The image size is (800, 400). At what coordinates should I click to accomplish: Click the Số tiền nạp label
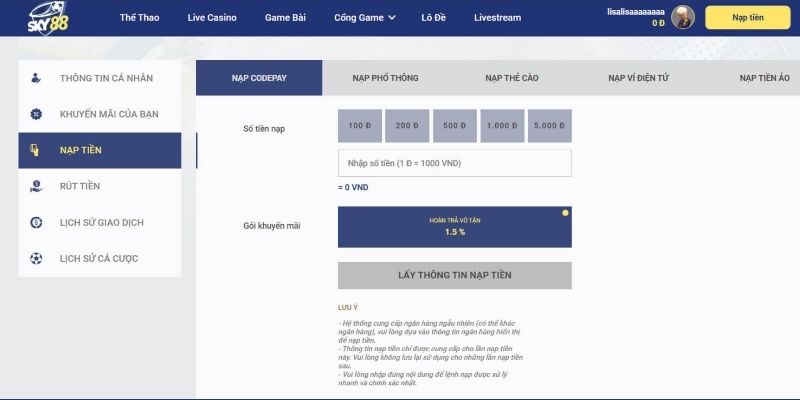coord(264,129)
